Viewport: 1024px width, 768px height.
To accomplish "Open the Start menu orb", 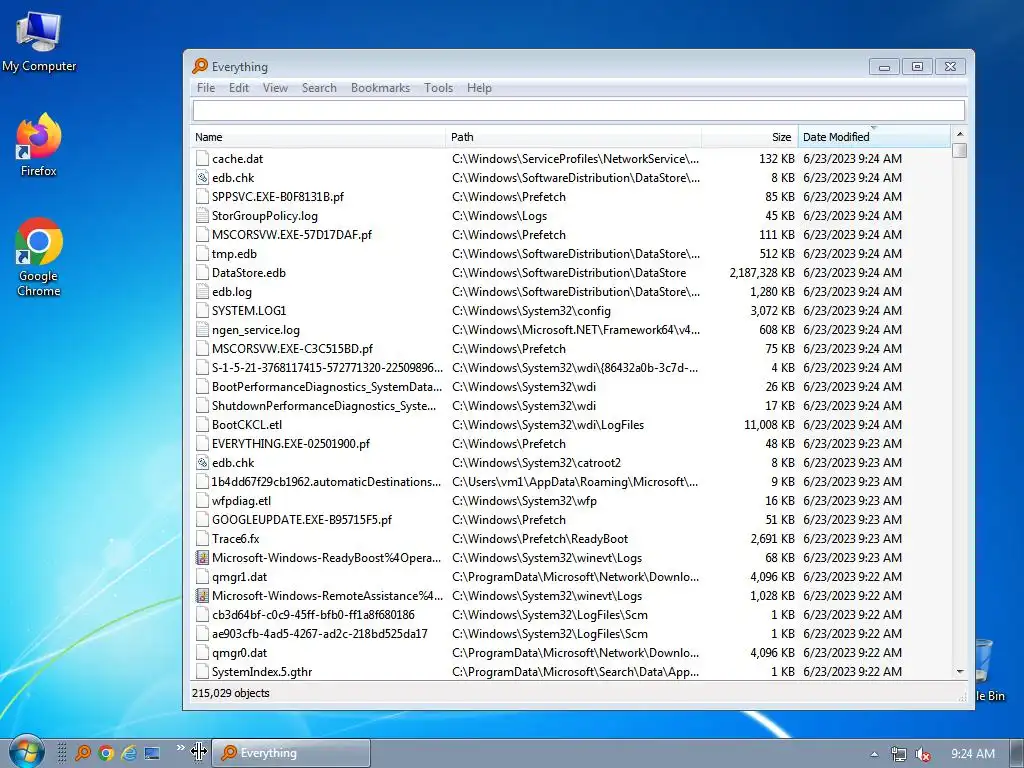I will click(x=26, y=752).
